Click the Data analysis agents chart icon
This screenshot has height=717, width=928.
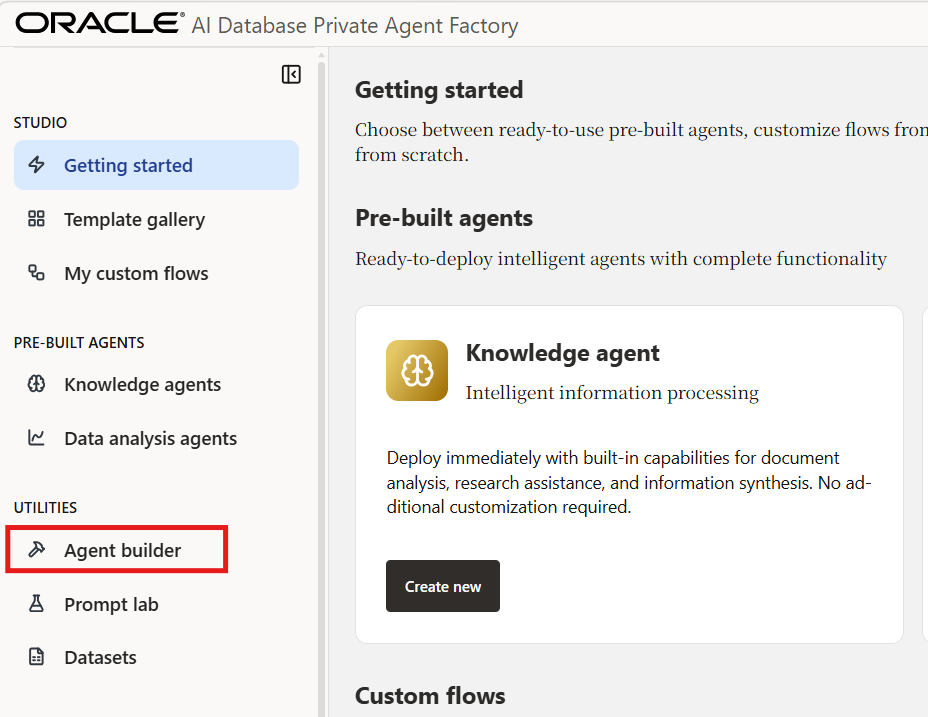pos(37,438)
